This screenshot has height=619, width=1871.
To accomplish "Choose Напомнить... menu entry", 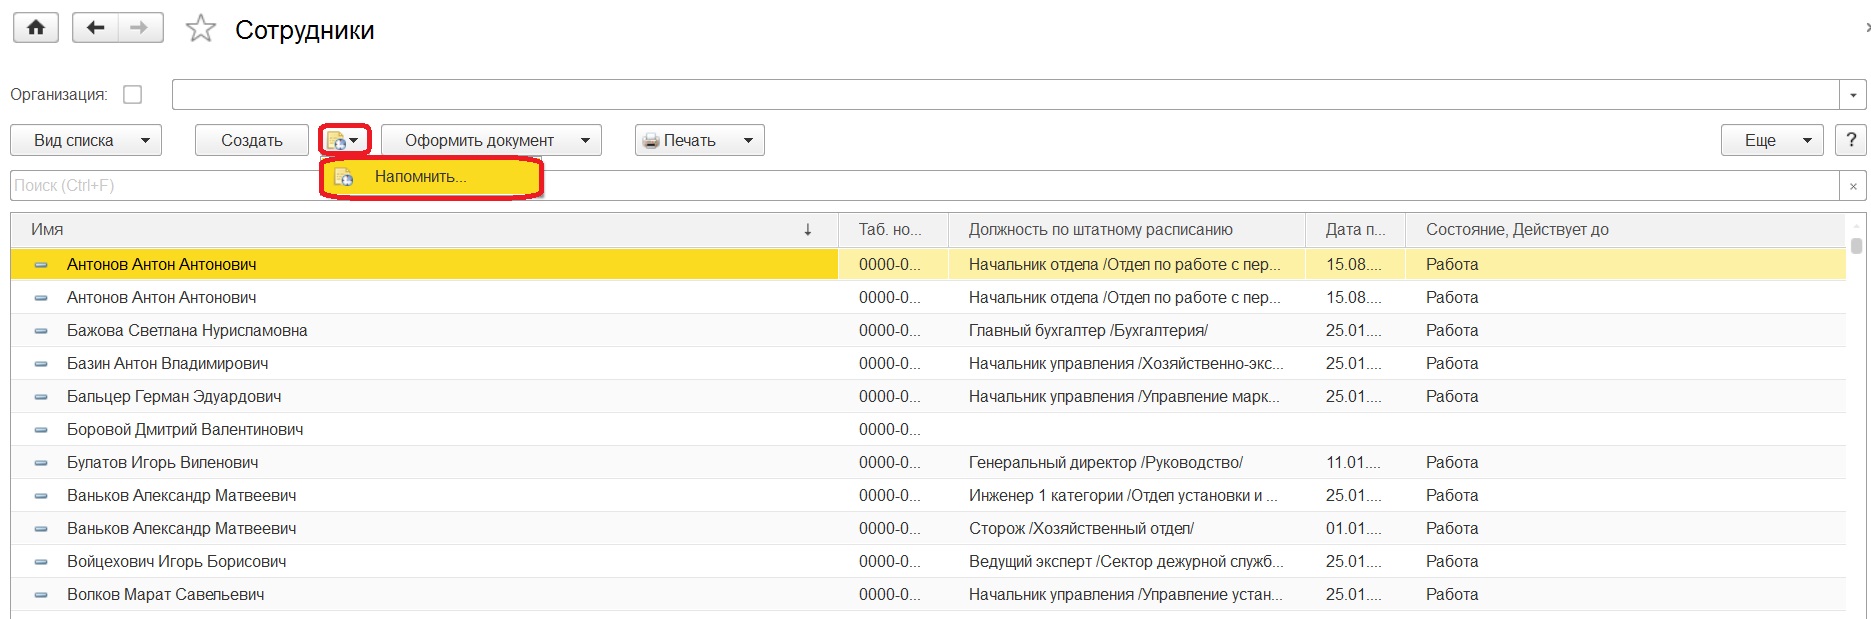I will tap(431, 177).
